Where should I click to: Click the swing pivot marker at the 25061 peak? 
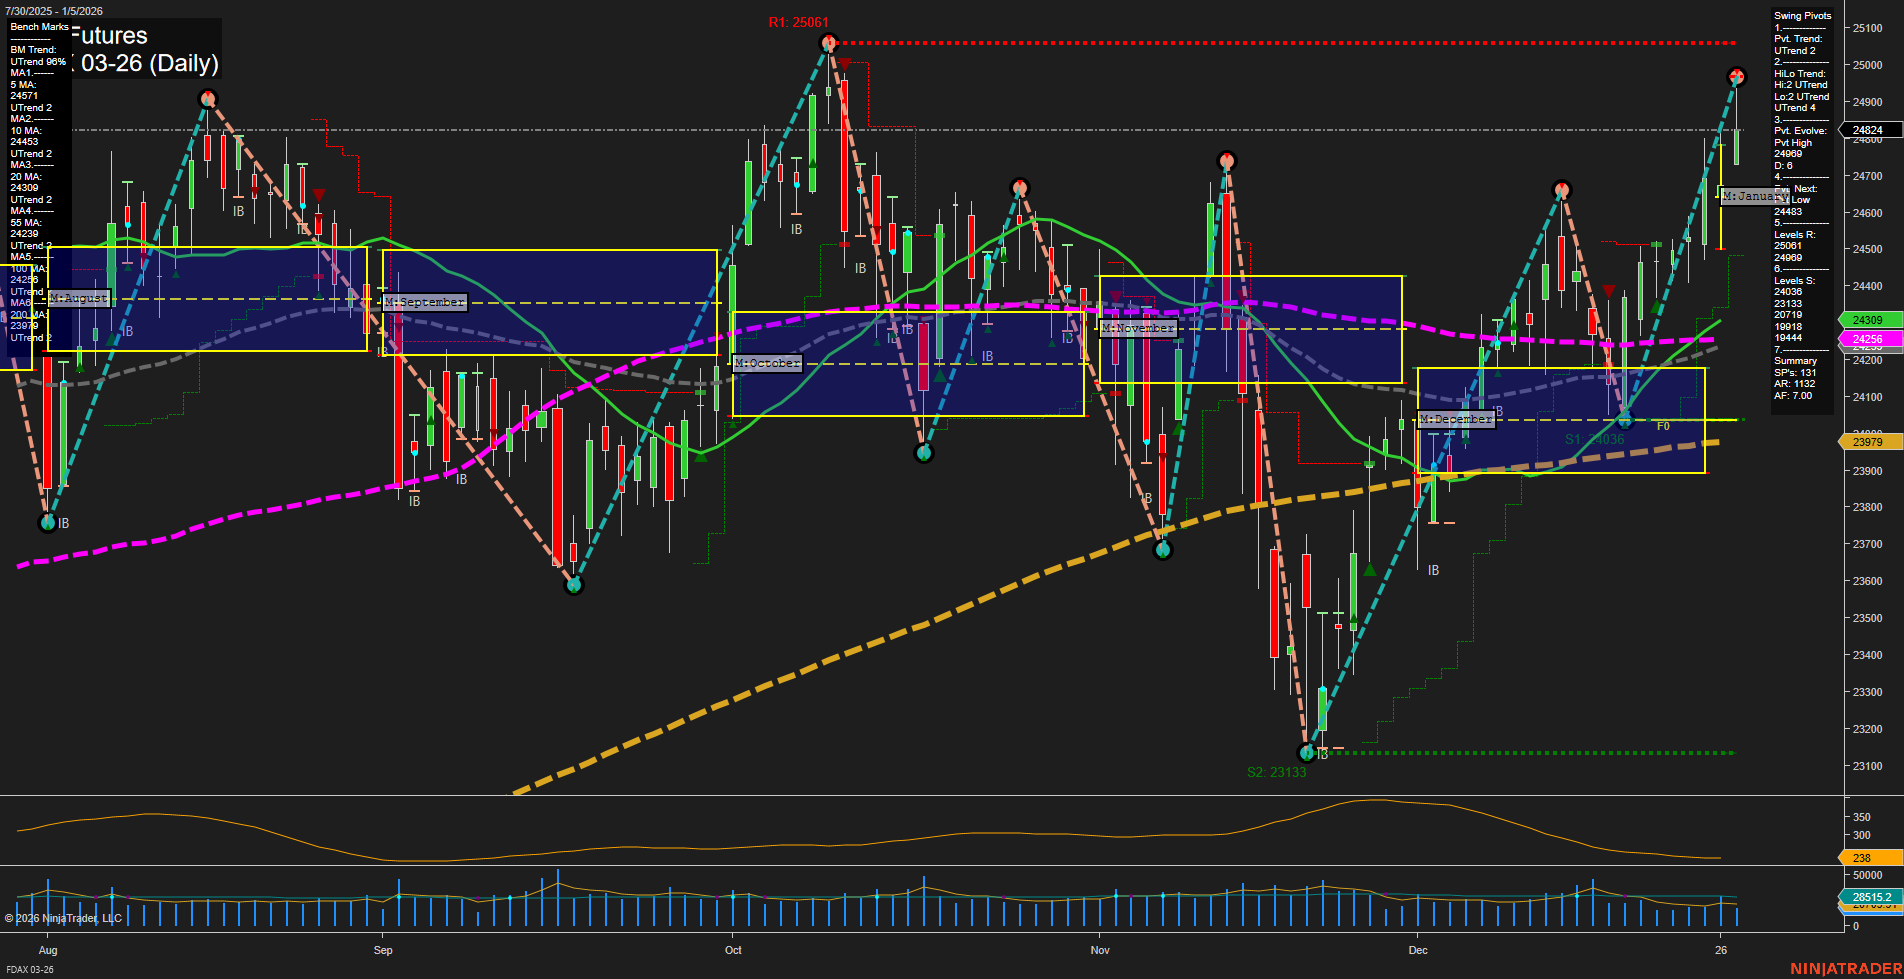pos(828,42)
